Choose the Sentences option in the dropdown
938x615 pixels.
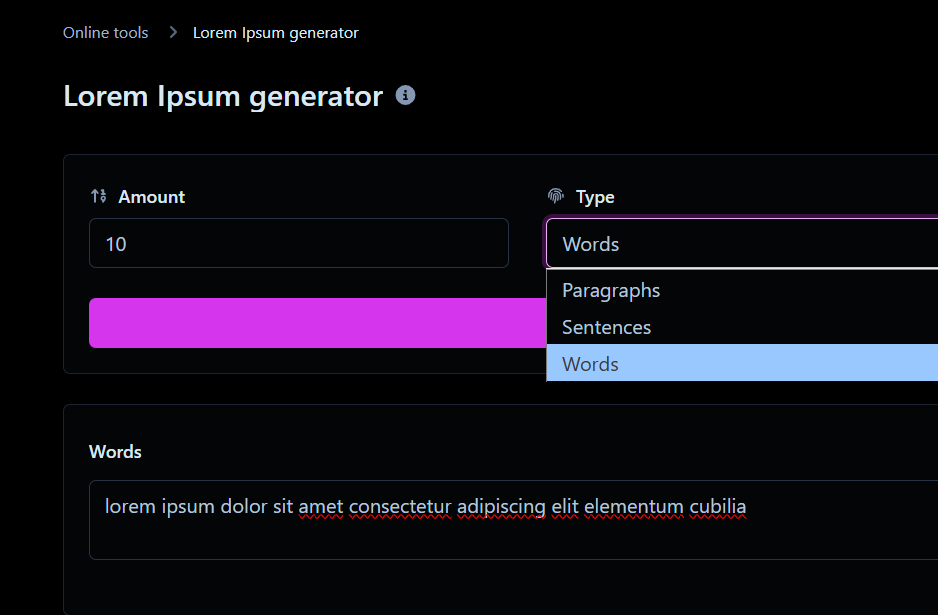click(x=606, y=327)
